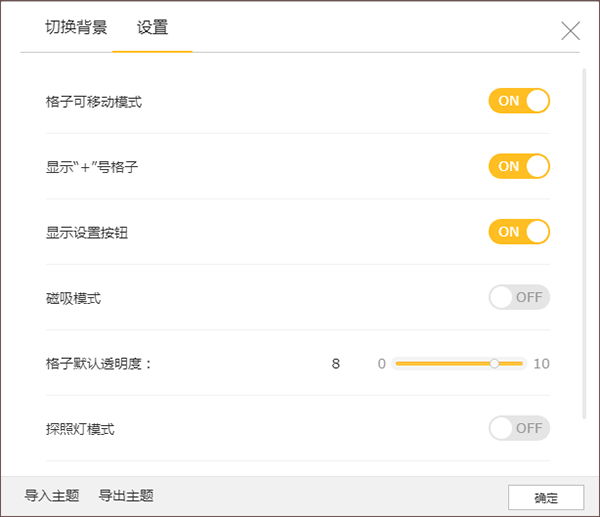Switch to the 切换背景 tab
600x517 pixels.
76,27
